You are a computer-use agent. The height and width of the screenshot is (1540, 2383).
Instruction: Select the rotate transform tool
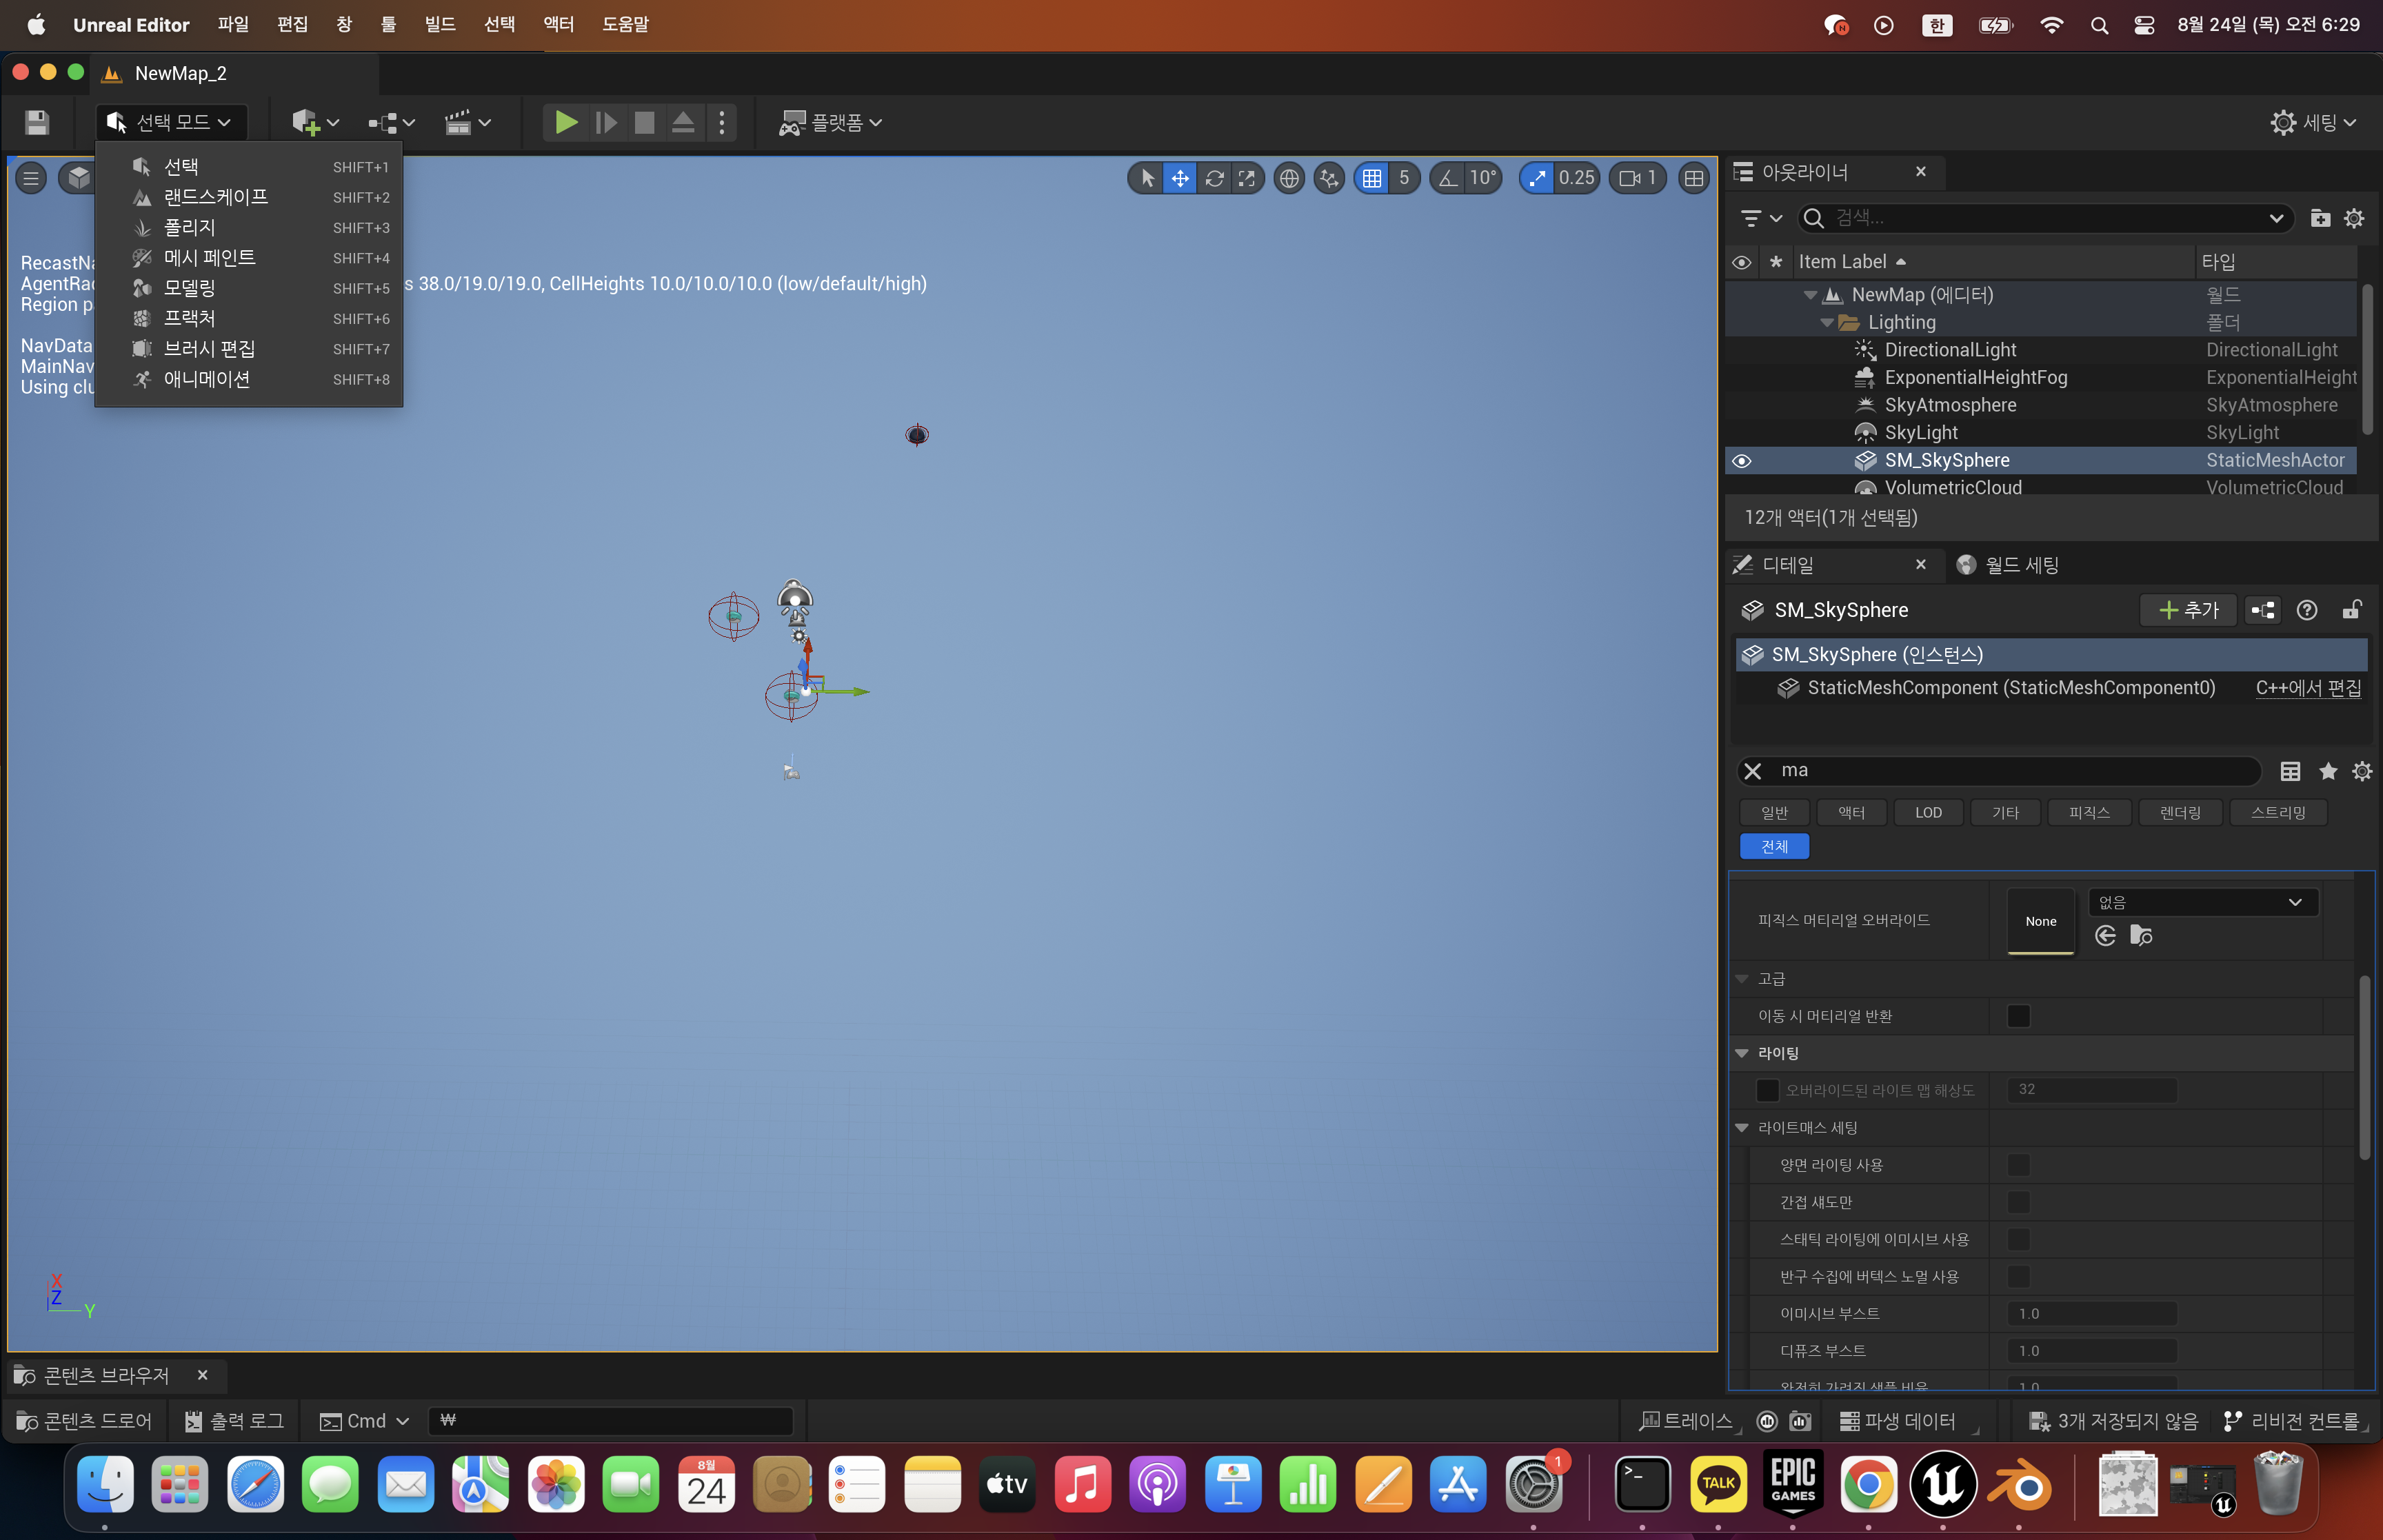coord(1214,178)
